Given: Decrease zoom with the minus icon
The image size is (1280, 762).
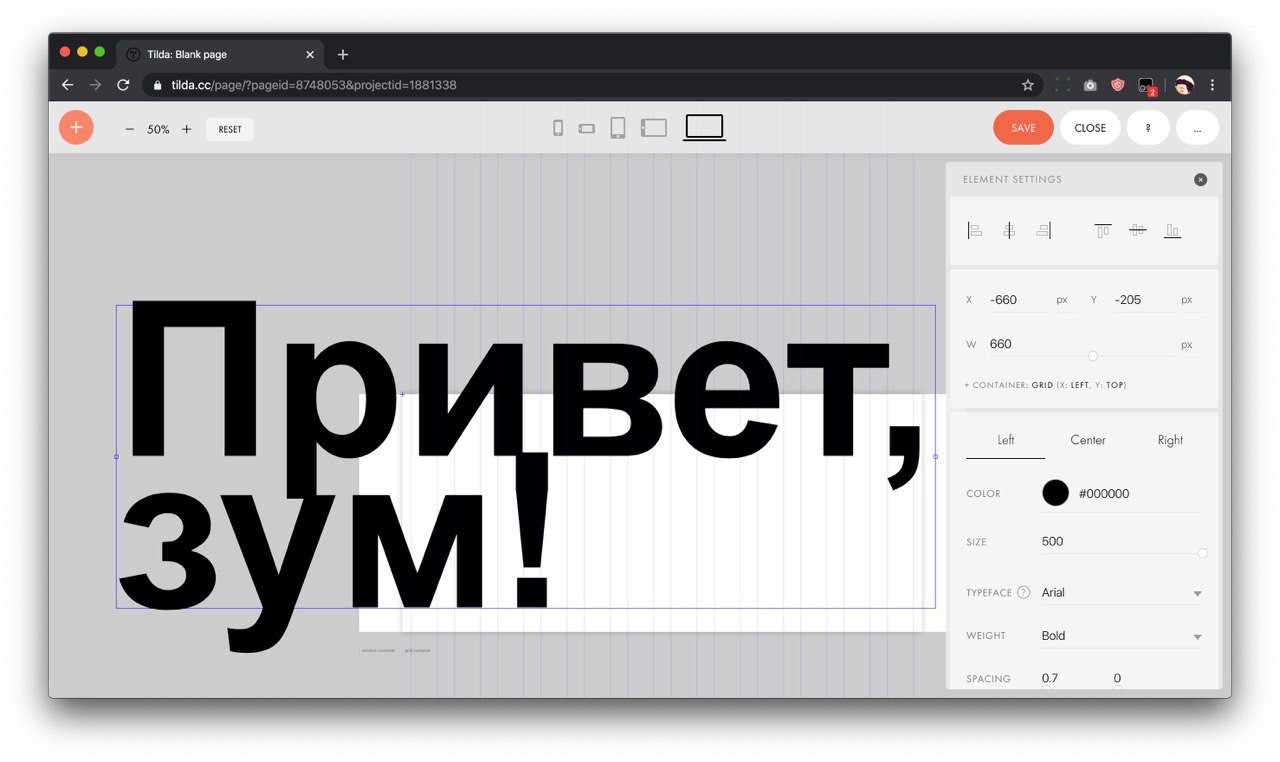Looking at the screenshot, I should click(x=130, y=129).
